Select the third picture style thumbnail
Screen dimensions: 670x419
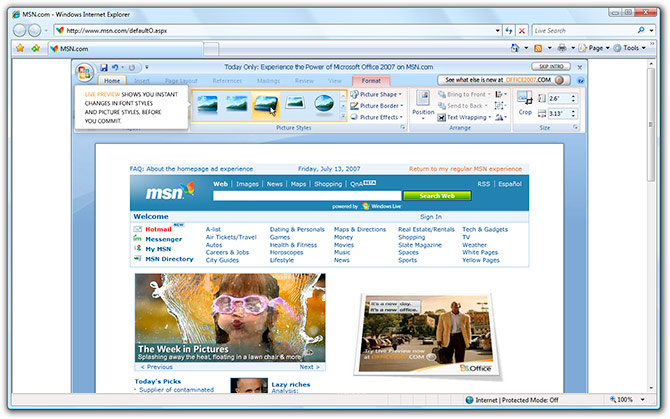[266, 103]
